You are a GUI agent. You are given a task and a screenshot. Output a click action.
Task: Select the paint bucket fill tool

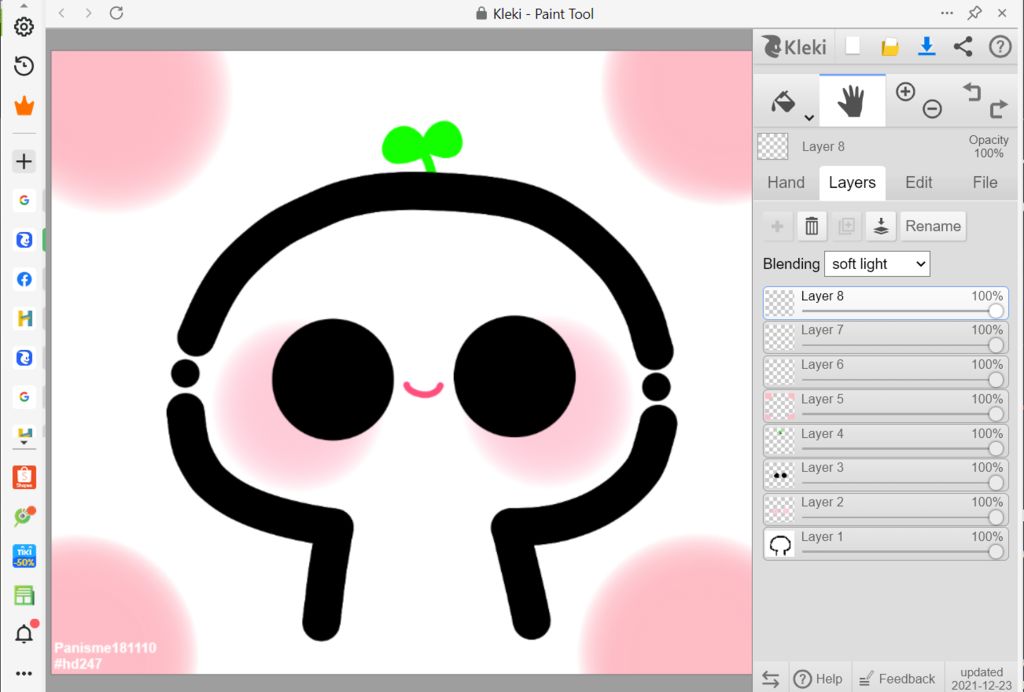click(783, 102)
